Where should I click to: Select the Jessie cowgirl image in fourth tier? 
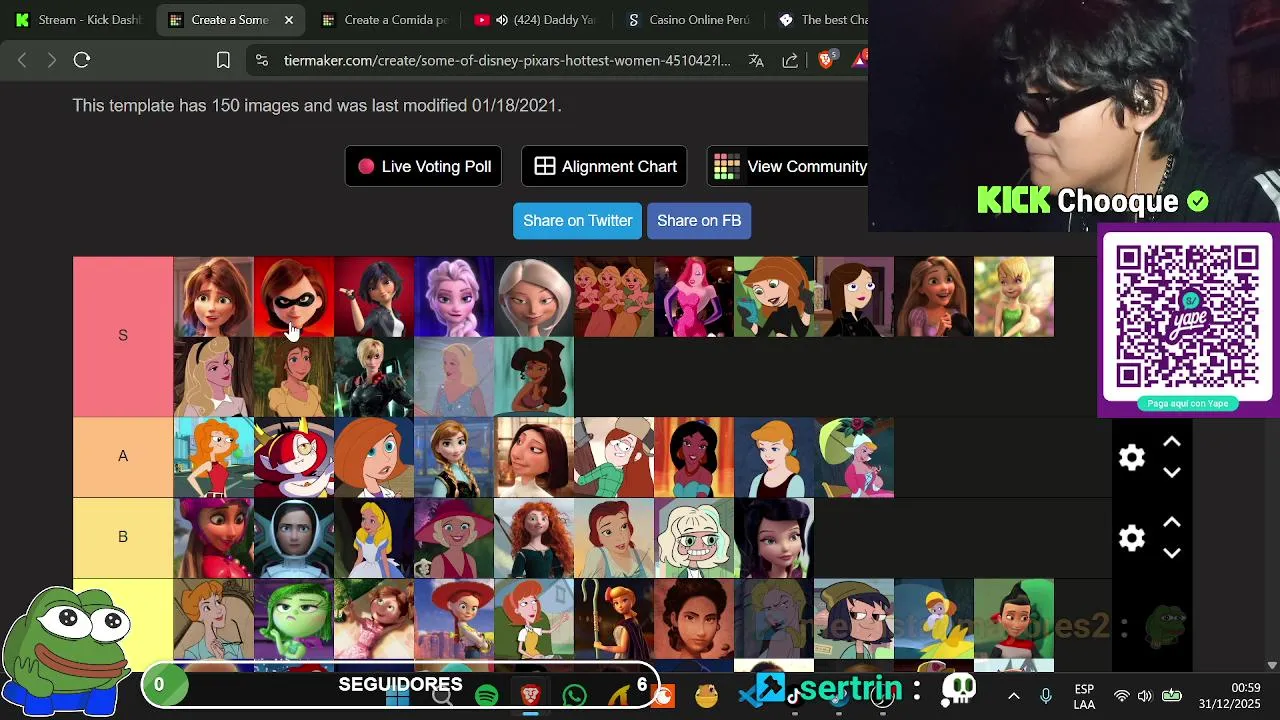[454, 619]
